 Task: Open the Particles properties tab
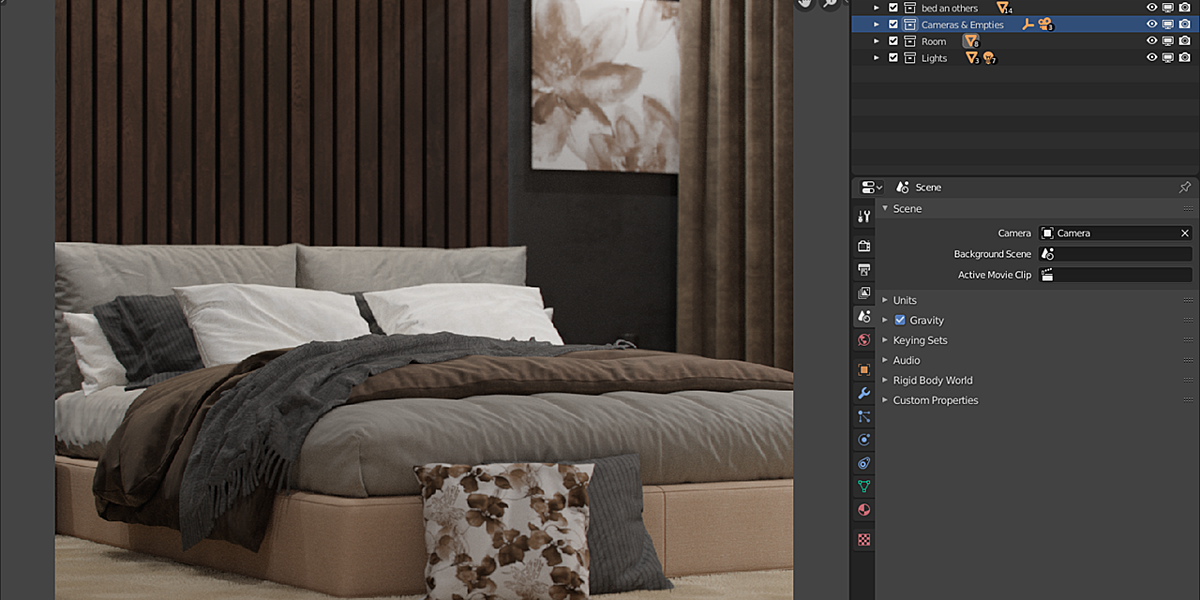click(x=864, y=416)
